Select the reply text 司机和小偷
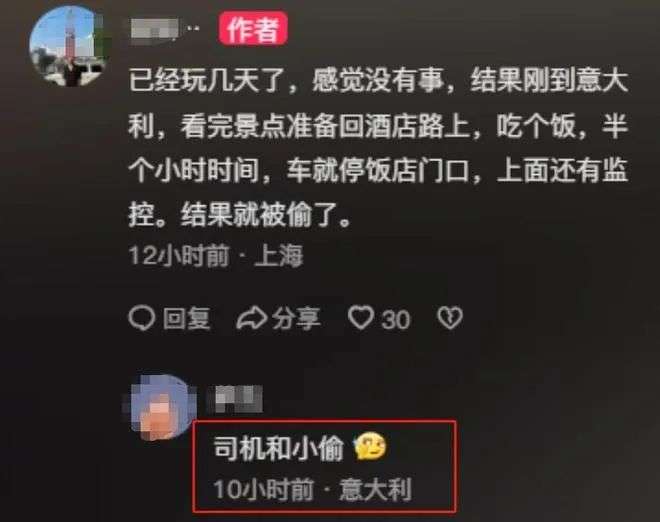This screenshot has width=660, height=522. [279, 447]
